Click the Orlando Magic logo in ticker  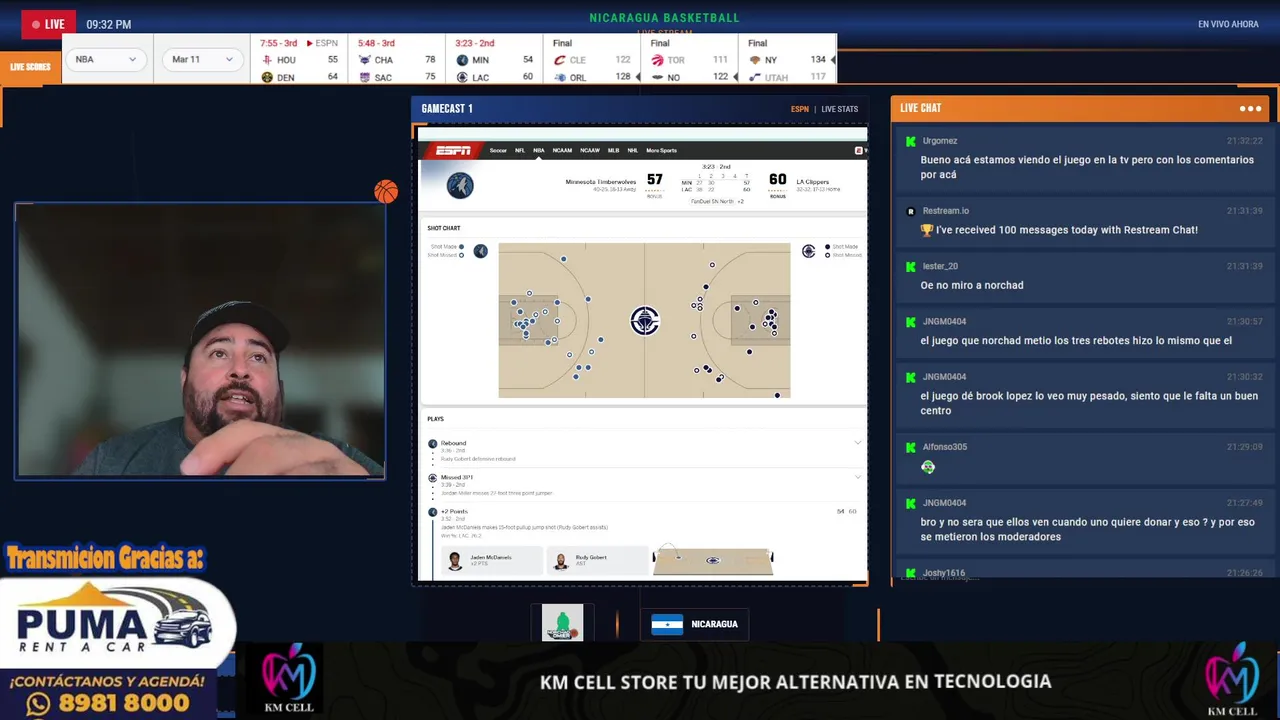coord(560,77)
